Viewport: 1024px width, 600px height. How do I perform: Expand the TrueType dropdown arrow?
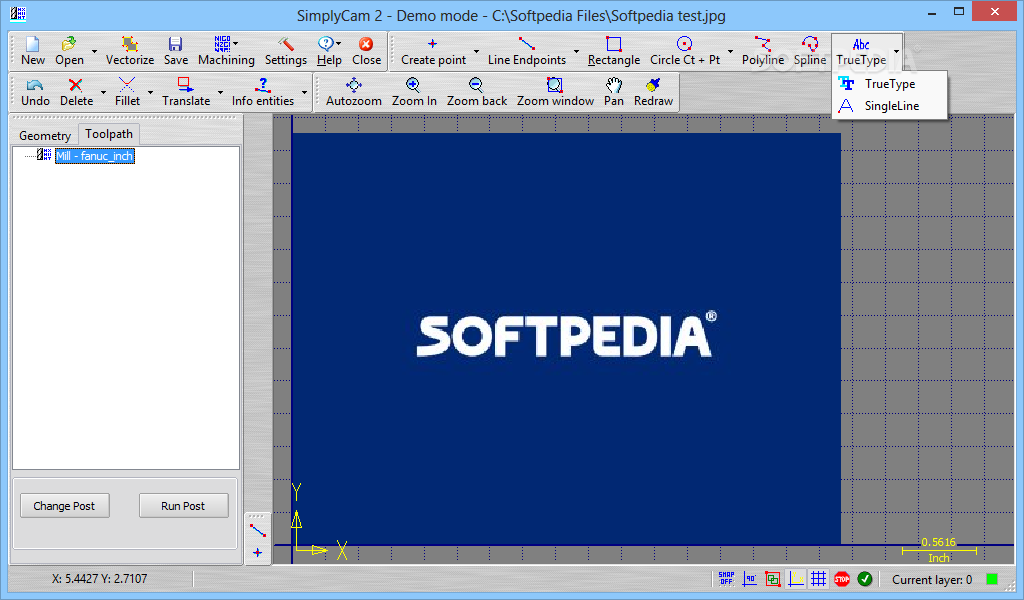click(x=896, y=52)
